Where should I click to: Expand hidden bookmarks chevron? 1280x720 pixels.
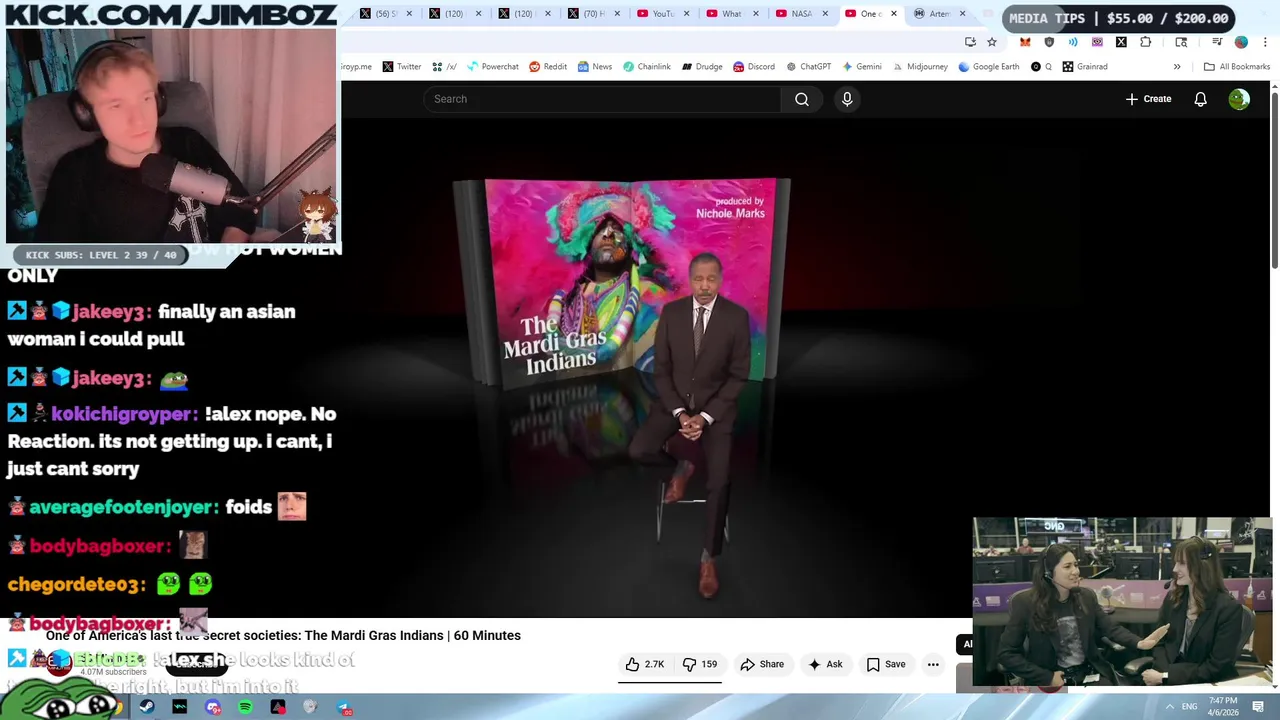point(1177,67)
